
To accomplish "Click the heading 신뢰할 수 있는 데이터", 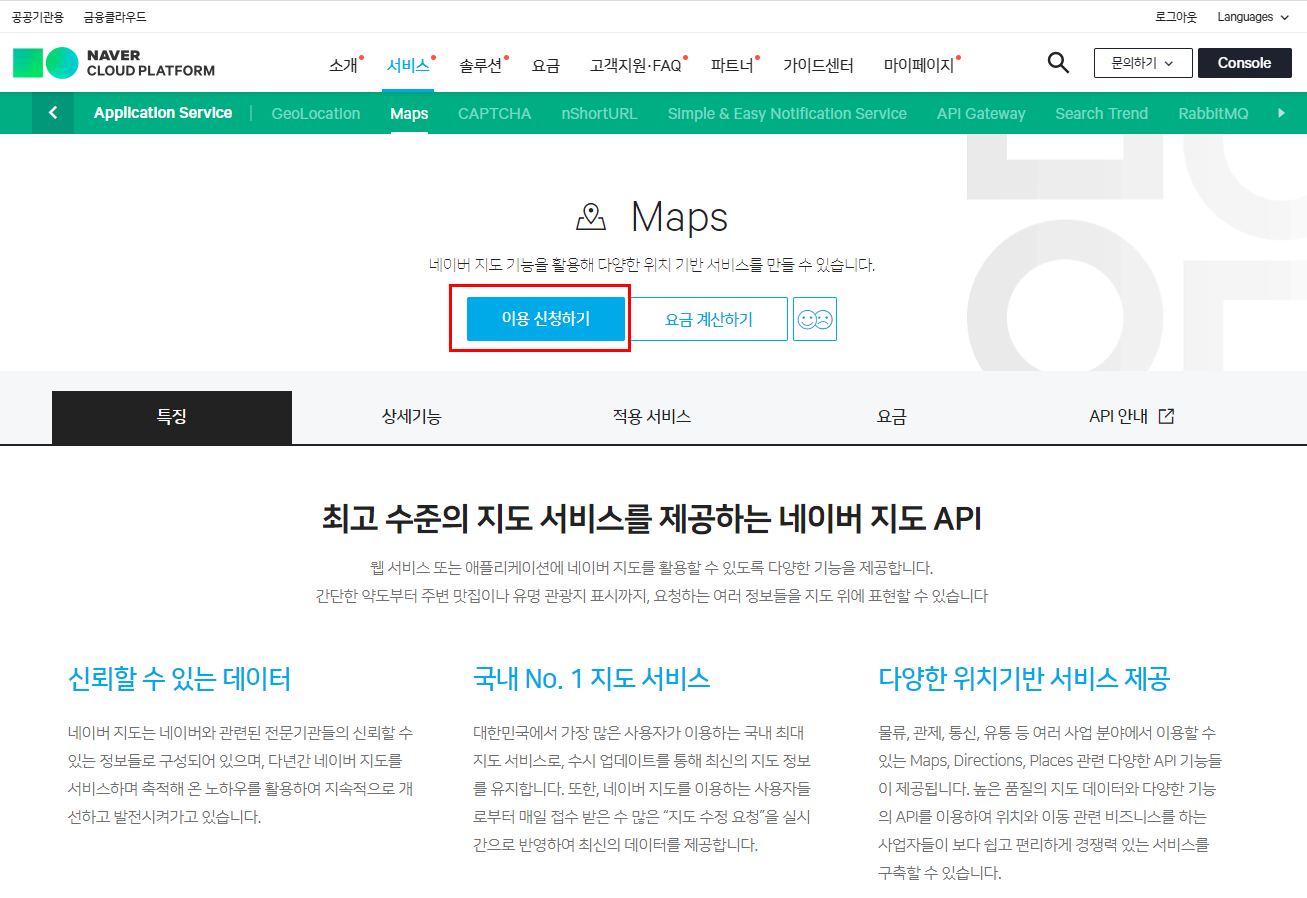I will 180,679.
